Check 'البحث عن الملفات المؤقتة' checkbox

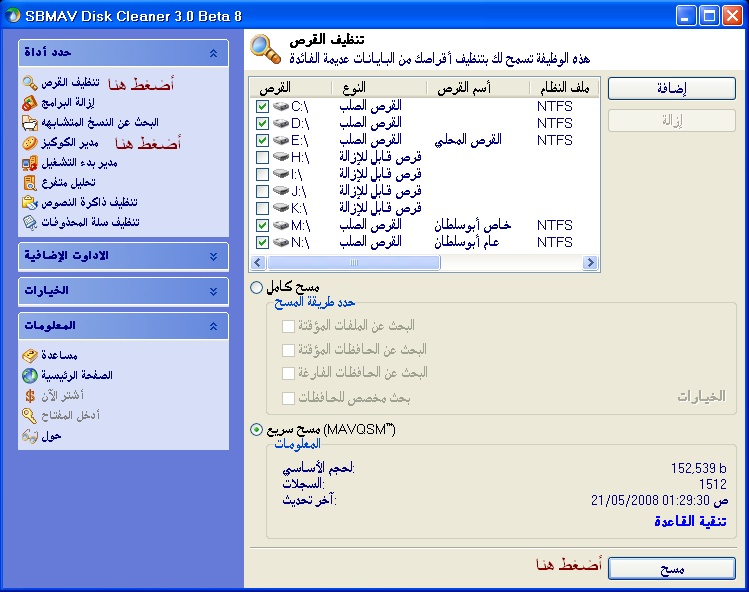coord(288,326)
